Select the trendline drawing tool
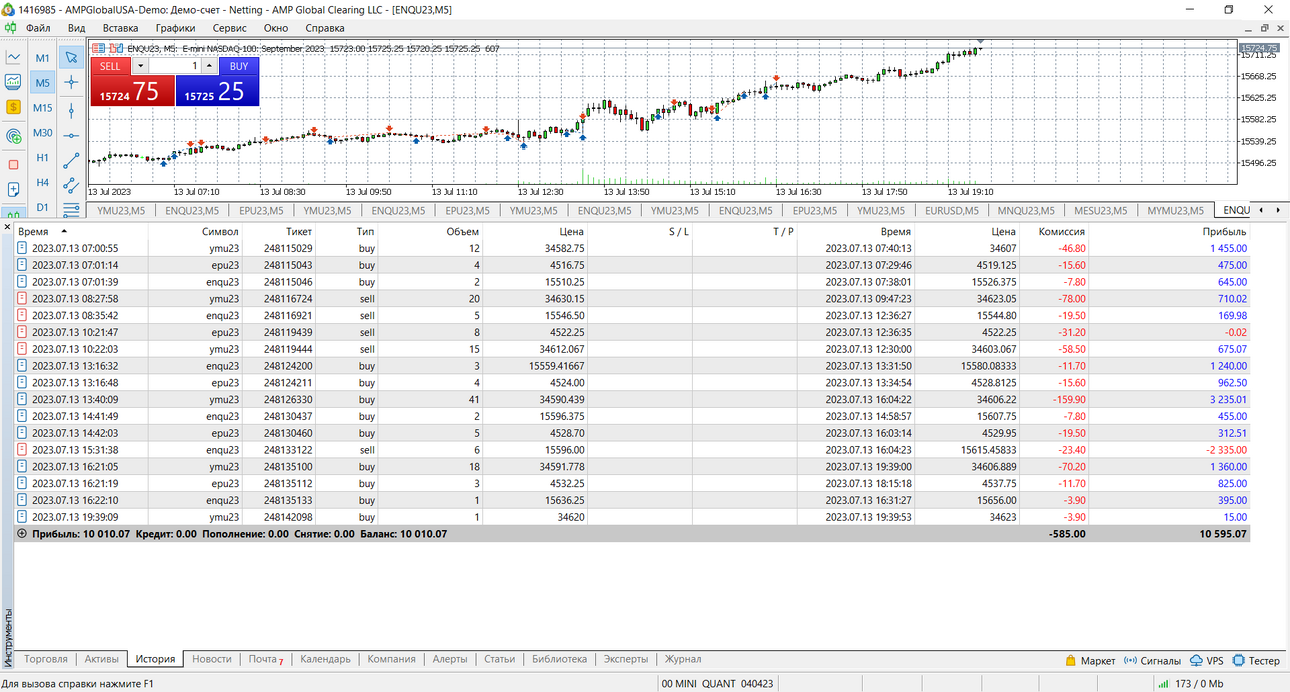This screenshot has width=1290, height=692. [x=71, y=160]
